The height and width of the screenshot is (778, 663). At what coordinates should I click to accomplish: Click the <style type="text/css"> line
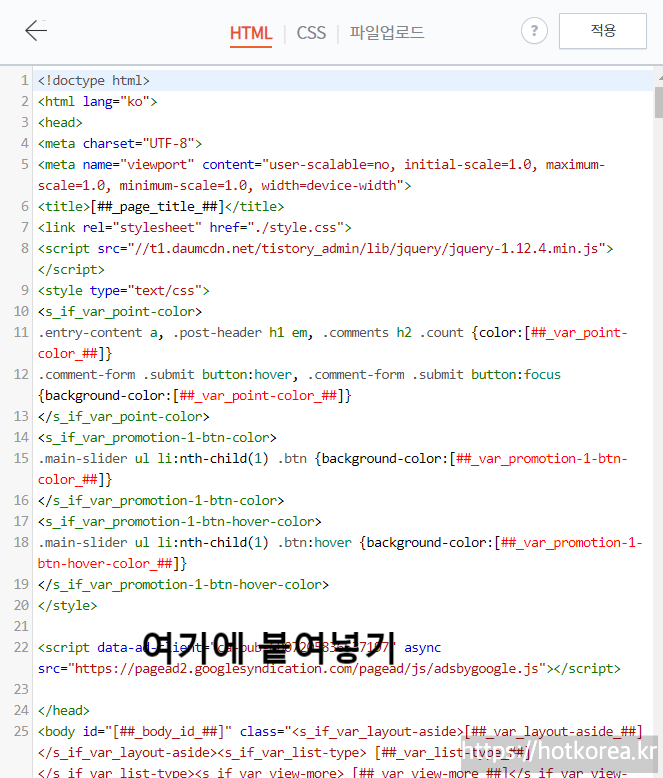124,290
